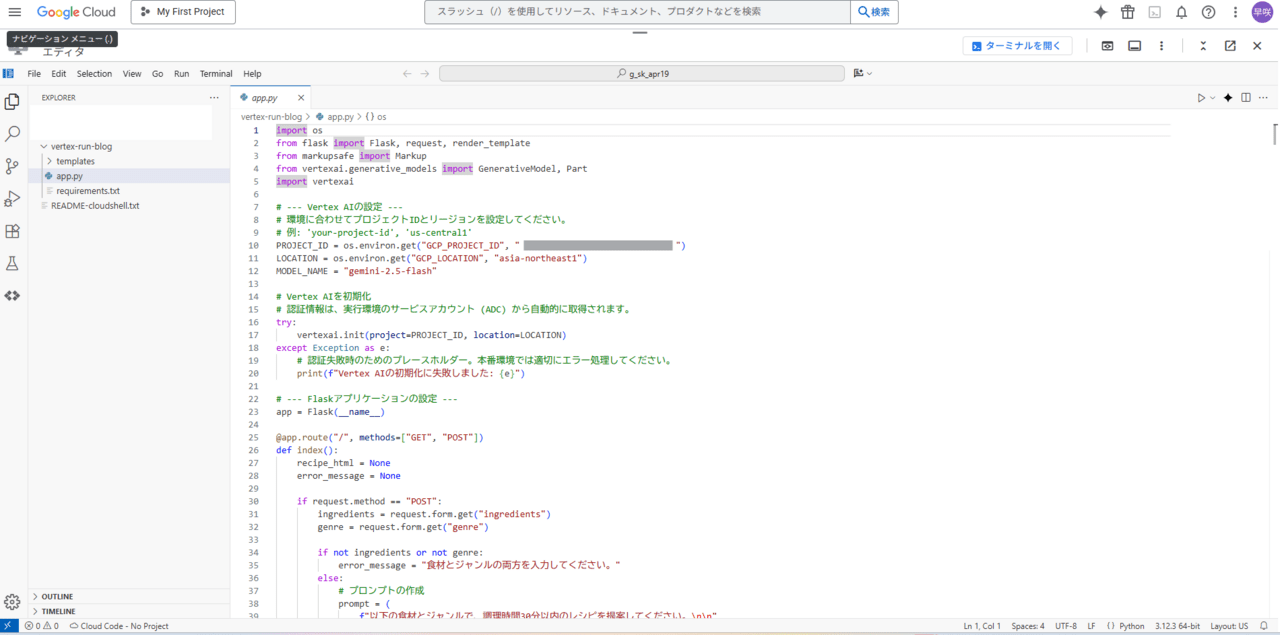Expand the templates folder
Screen dimensions: 1280x635
(75, 161)
